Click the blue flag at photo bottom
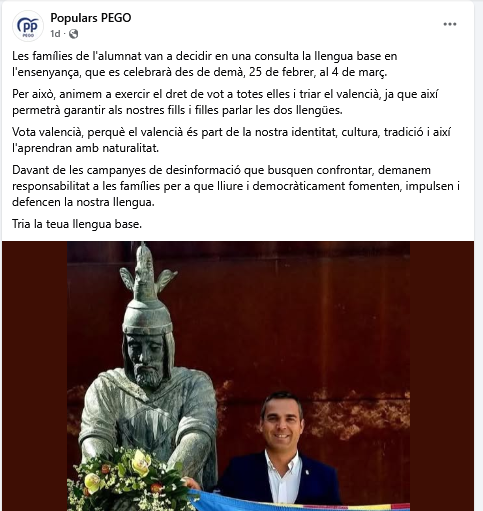The height and width of the screenshot is (511, 483). point(300,501)
